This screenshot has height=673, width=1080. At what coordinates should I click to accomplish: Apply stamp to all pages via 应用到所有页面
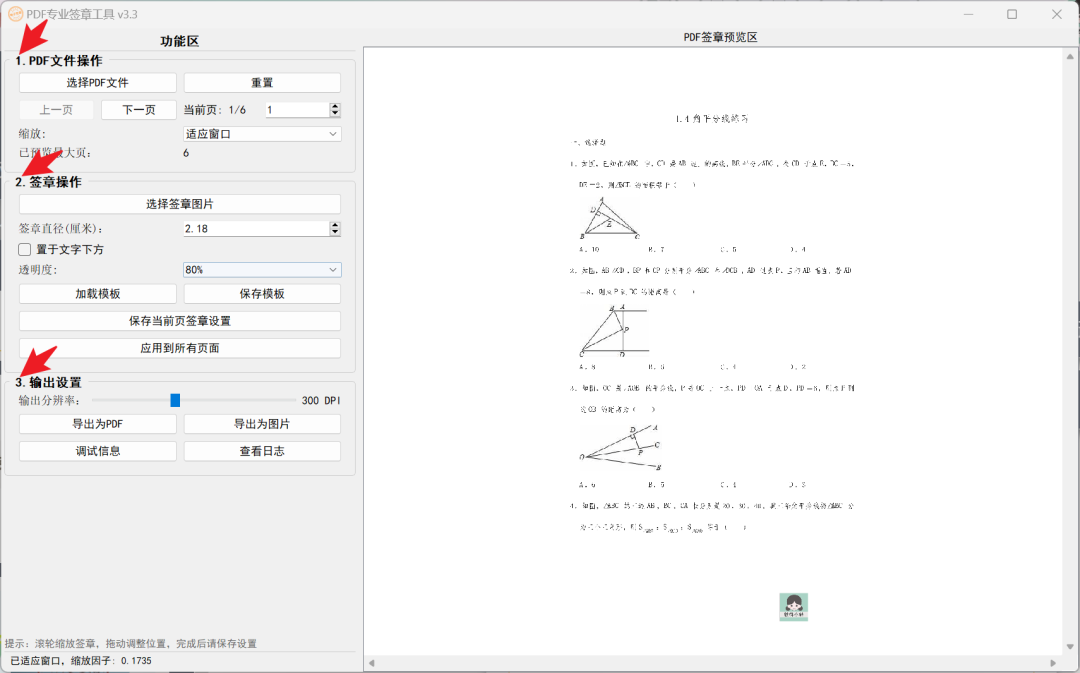pyautogui.click(x=179, y=345)
